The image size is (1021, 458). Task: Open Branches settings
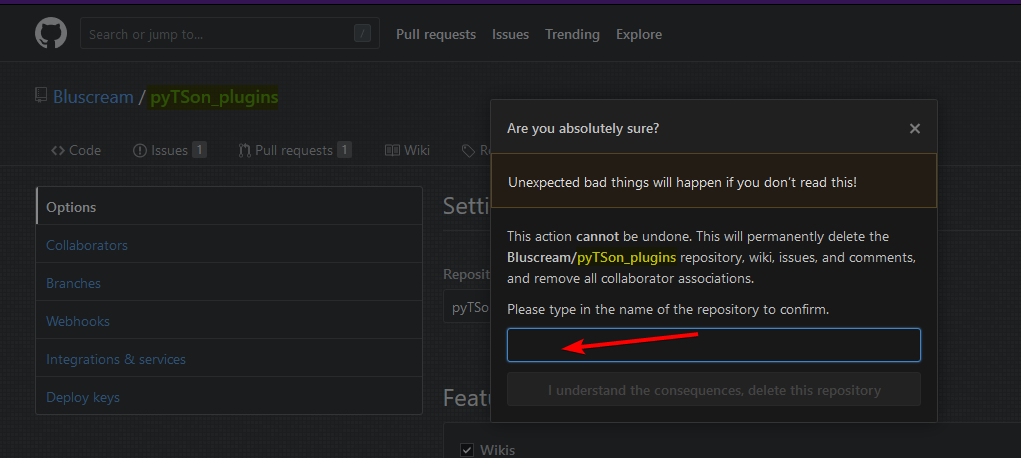(229, 283)
